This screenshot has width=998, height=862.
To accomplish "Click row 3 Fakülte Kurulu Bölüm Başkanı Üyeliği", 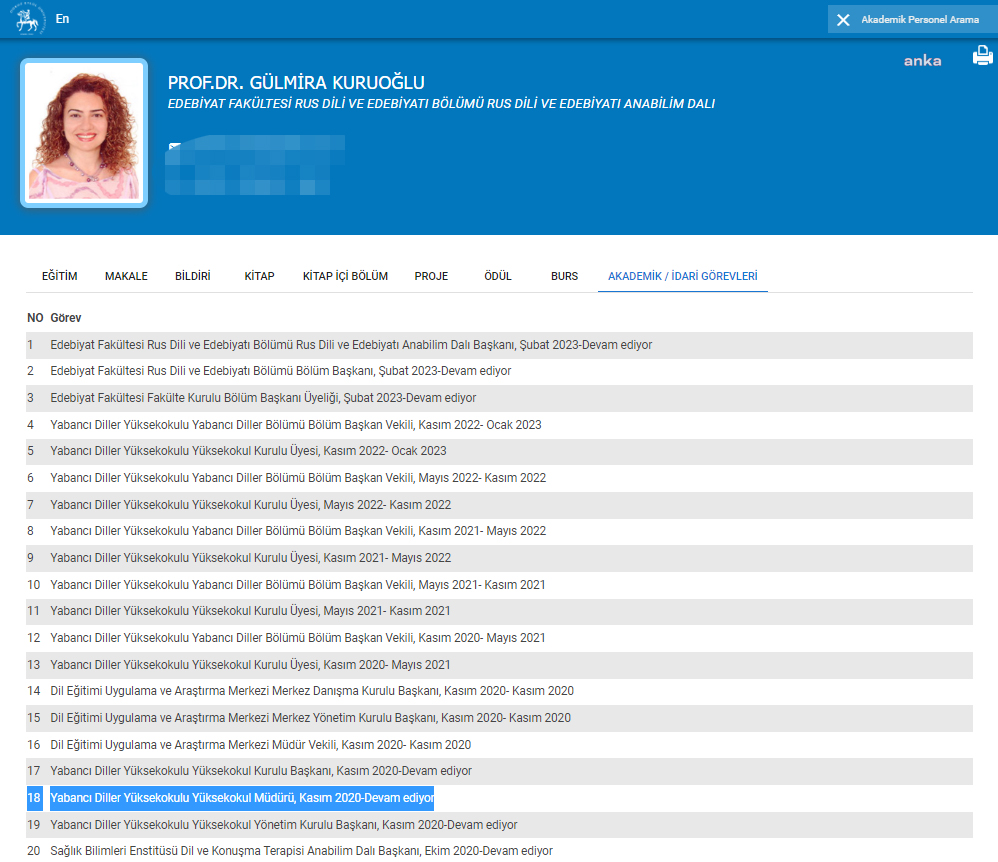I will (x=499, y=398).
